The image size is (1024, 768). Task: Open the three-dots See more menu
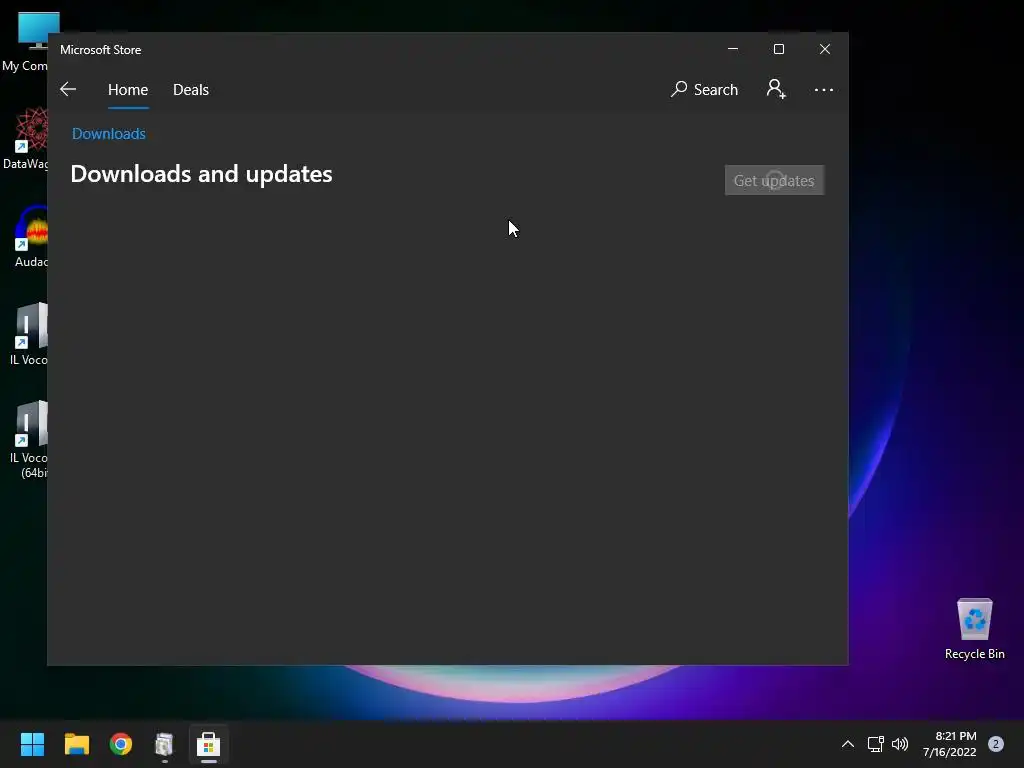point(824,89)
